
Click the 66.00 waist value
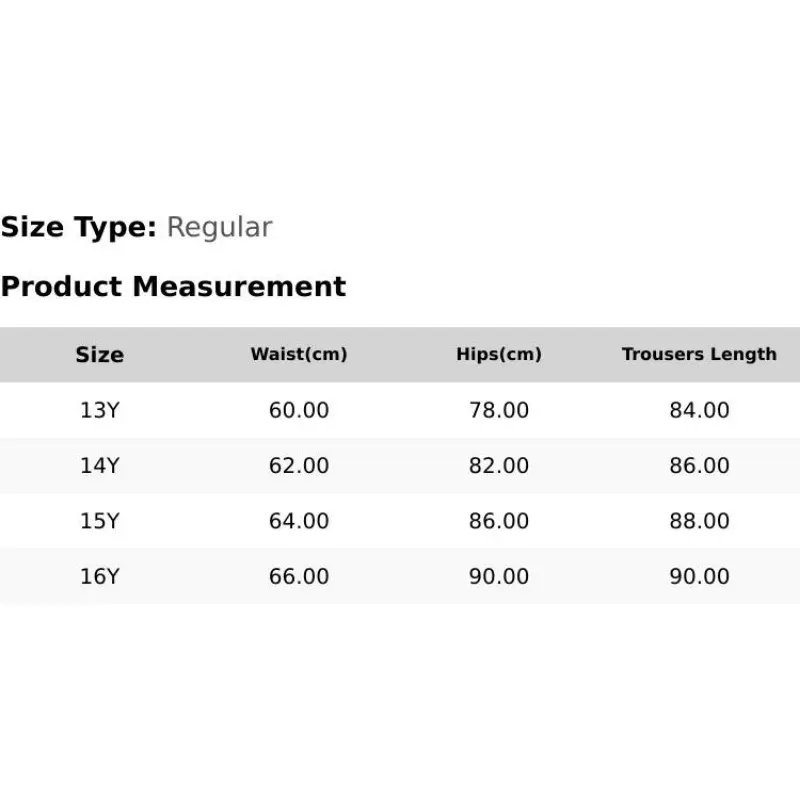click(x=299, y=577)
